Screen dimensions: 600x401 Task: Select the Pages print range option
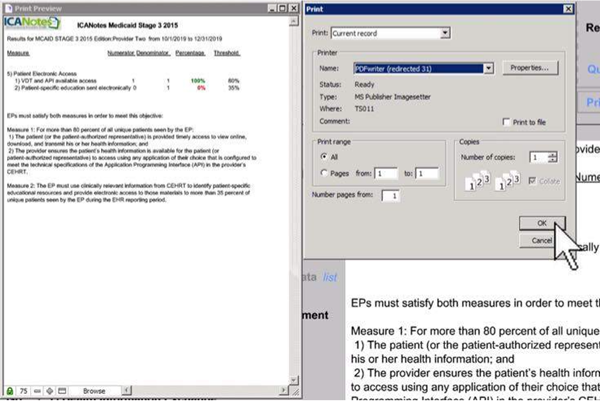pos(324,173)
